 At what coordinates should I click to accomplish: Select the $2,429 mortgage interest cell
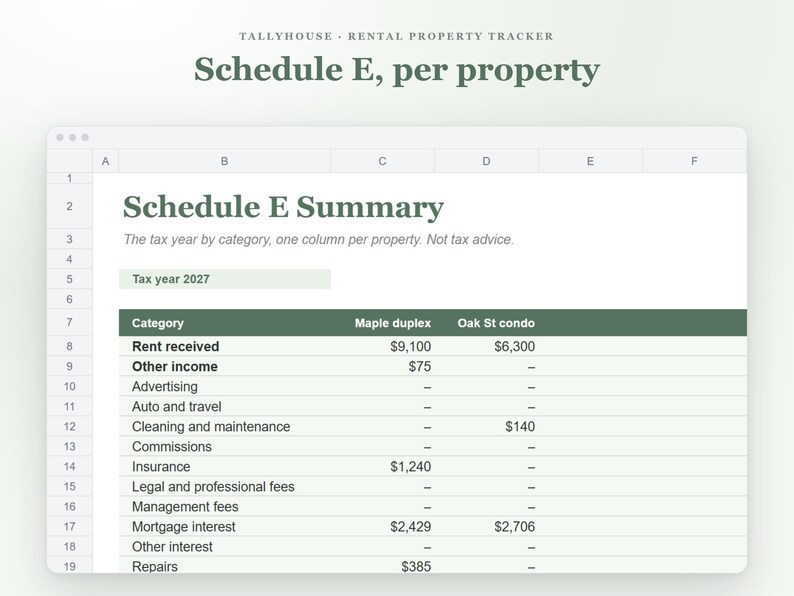pos(382,527)
